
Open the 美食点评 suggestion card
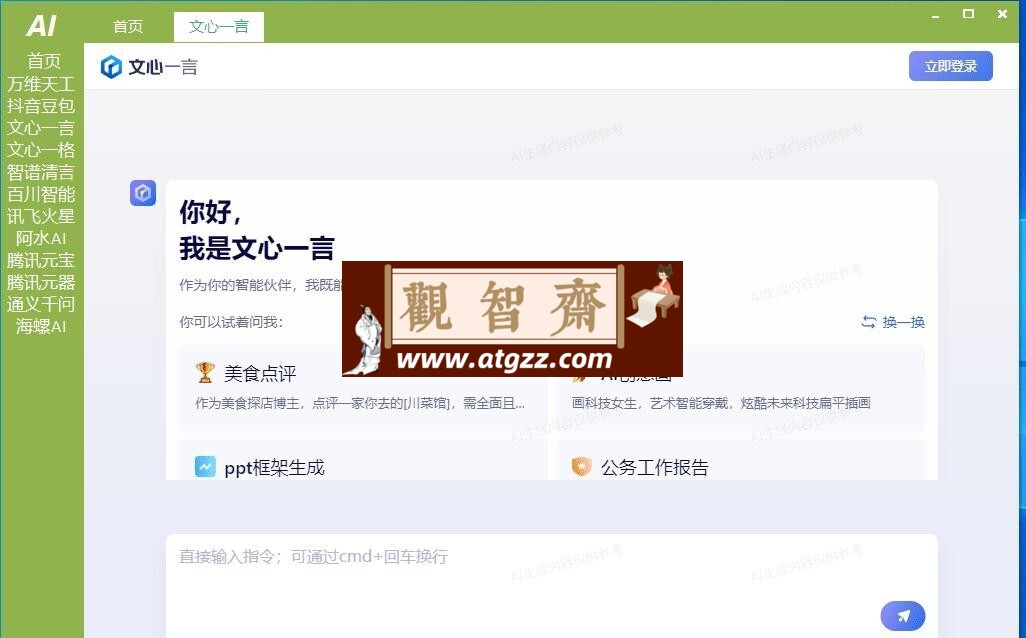[x=363, y=387]
